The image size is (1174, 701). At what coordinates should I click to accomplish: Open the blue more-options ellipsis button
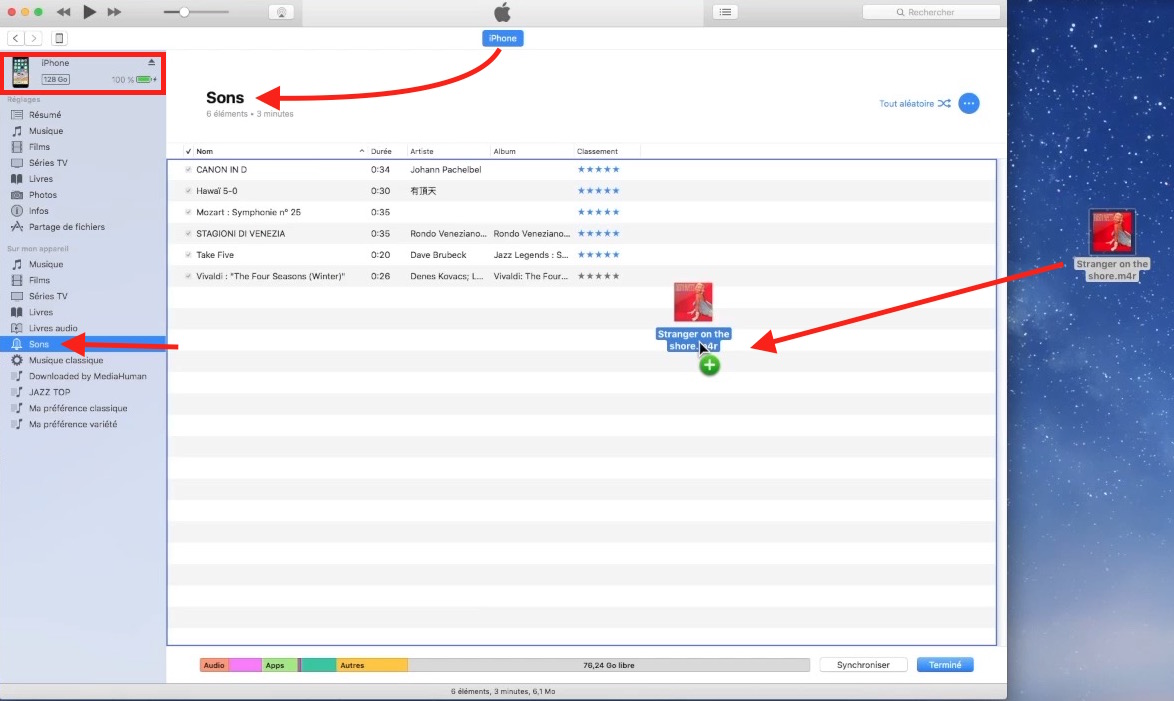(x=969, y=103)
